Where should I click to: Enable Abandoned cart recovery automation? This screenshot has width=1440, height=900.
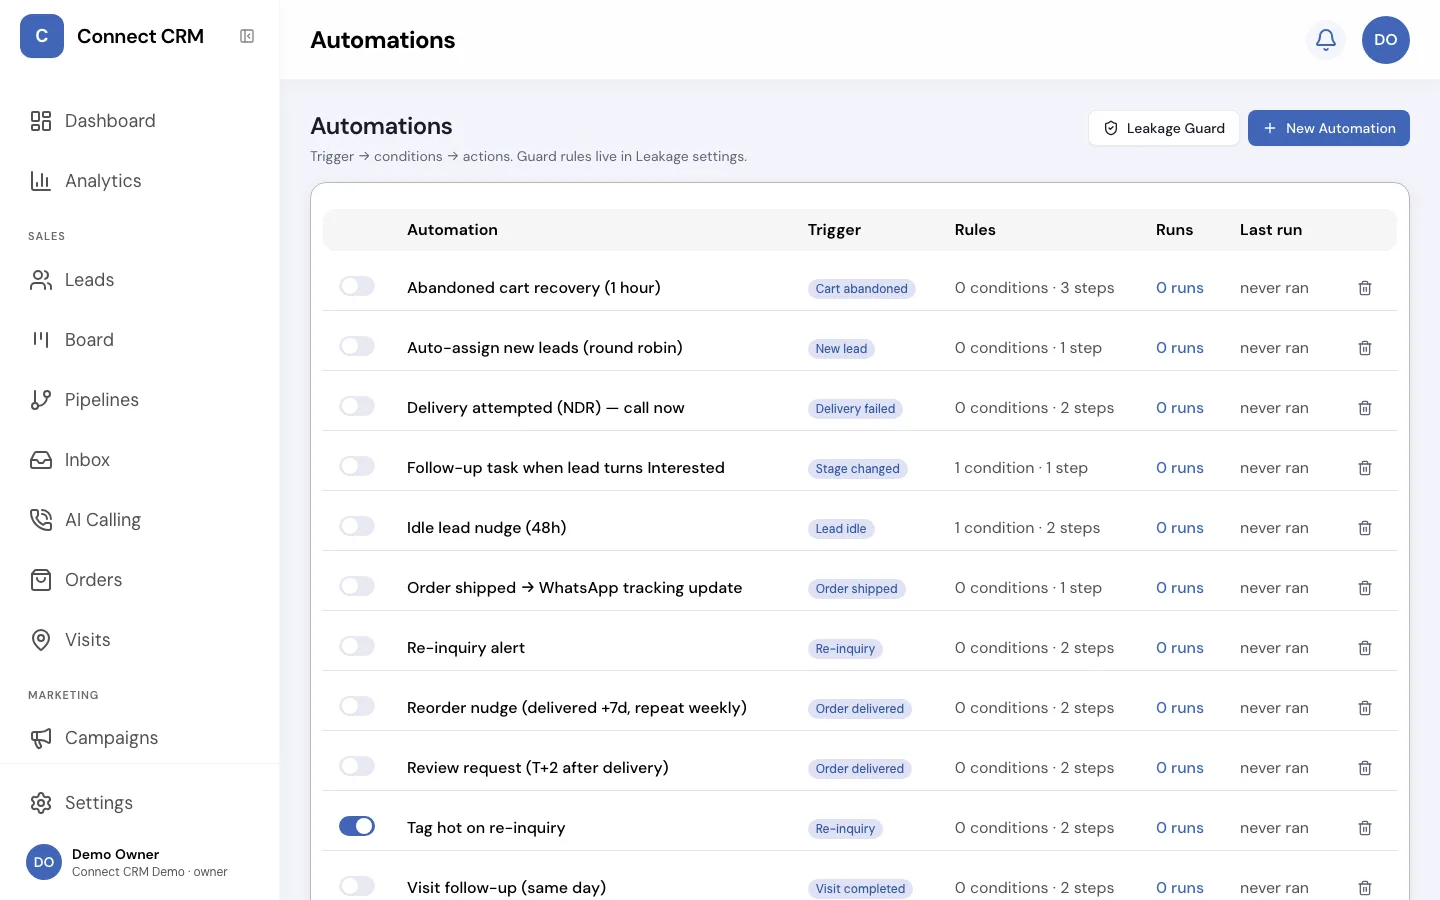(357, 286)
